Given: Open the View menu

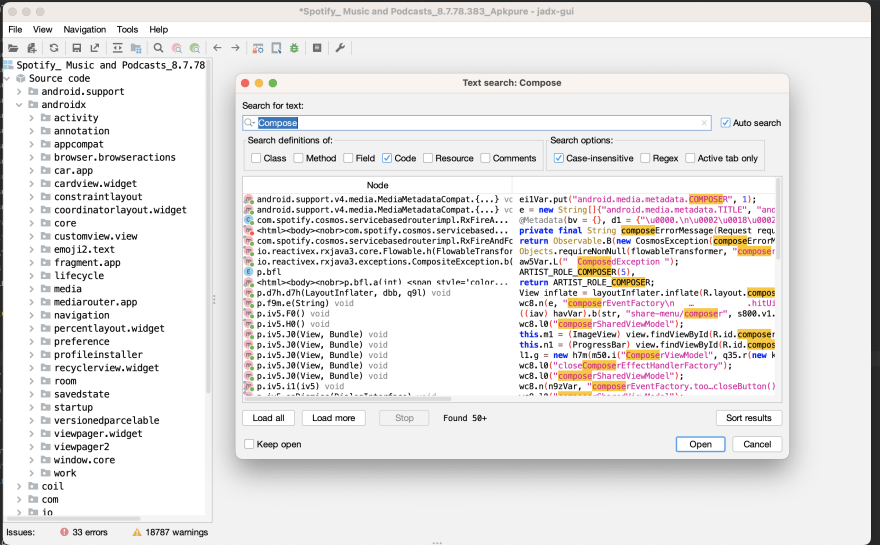Looking at the screenshot, I should (42, 30).
